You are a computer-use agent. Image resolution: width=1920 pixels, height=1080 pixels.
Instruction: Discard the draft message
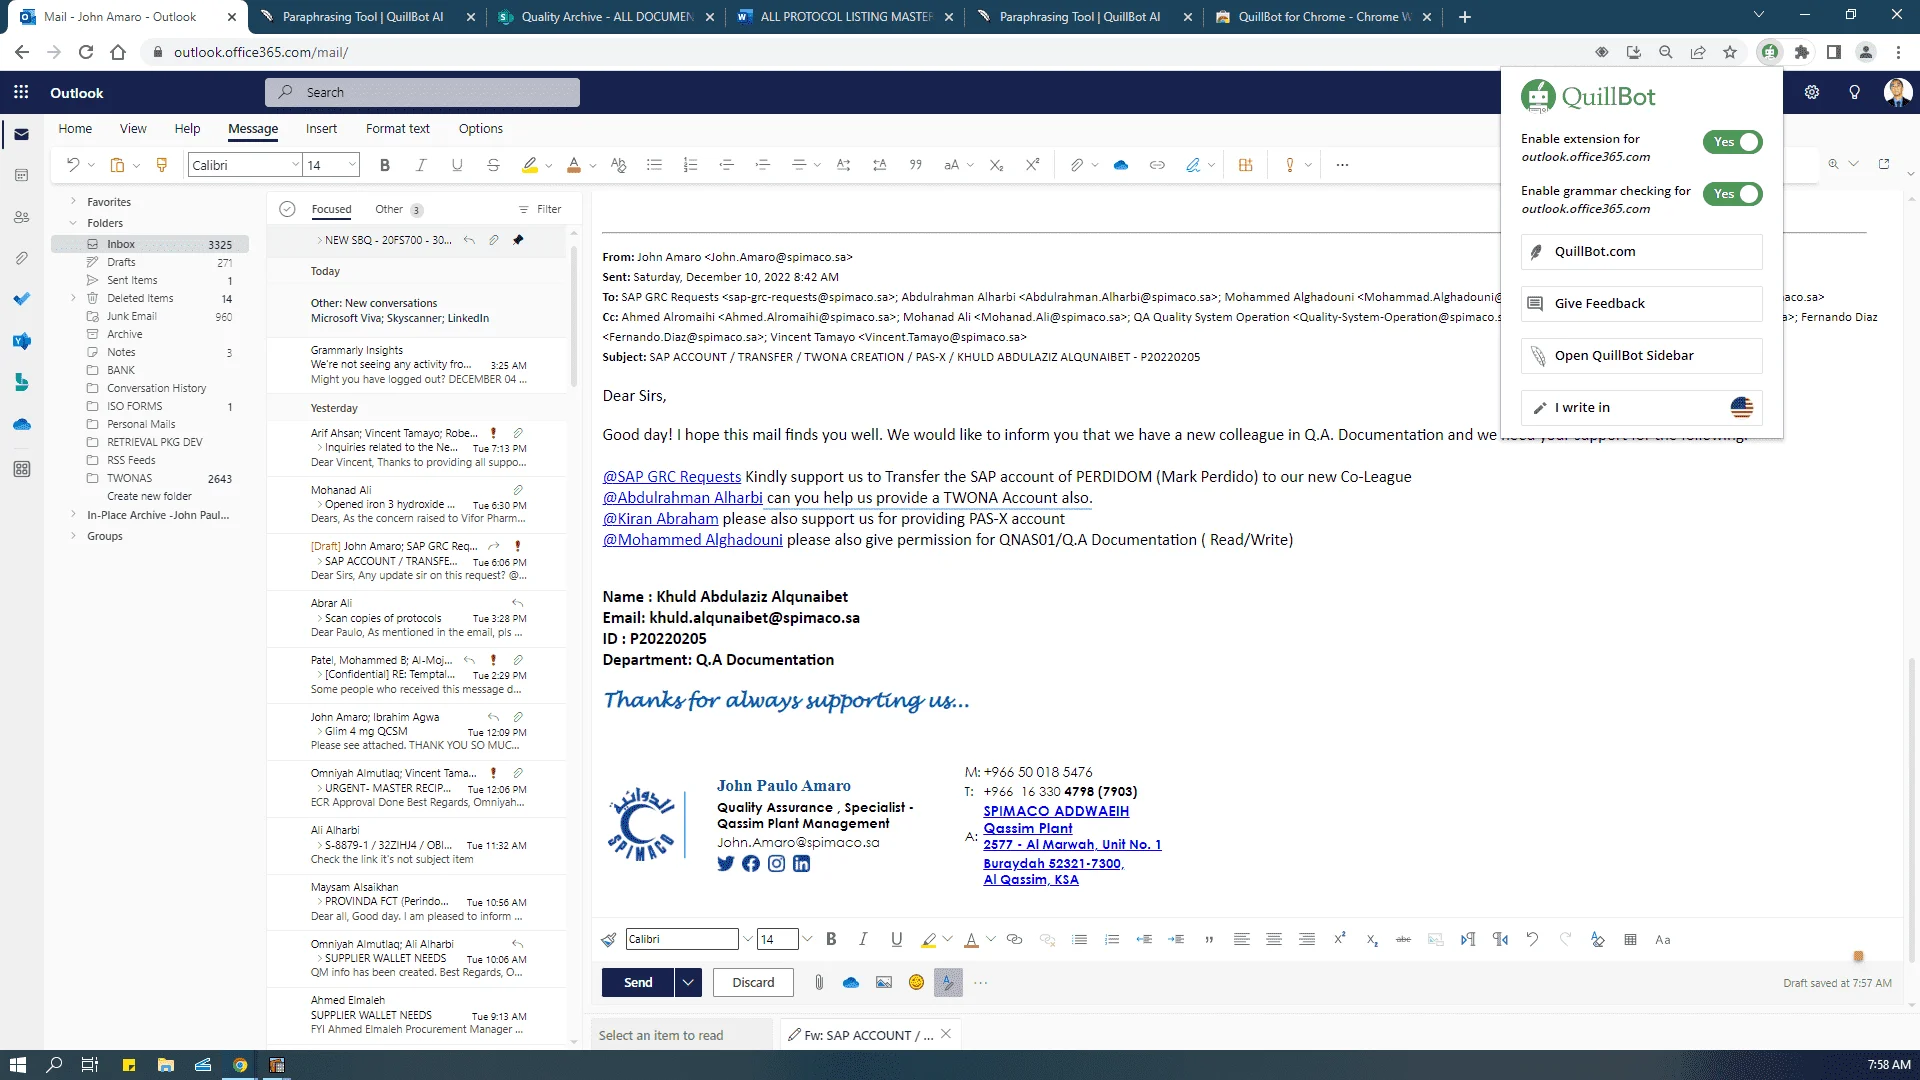(753, 982)
